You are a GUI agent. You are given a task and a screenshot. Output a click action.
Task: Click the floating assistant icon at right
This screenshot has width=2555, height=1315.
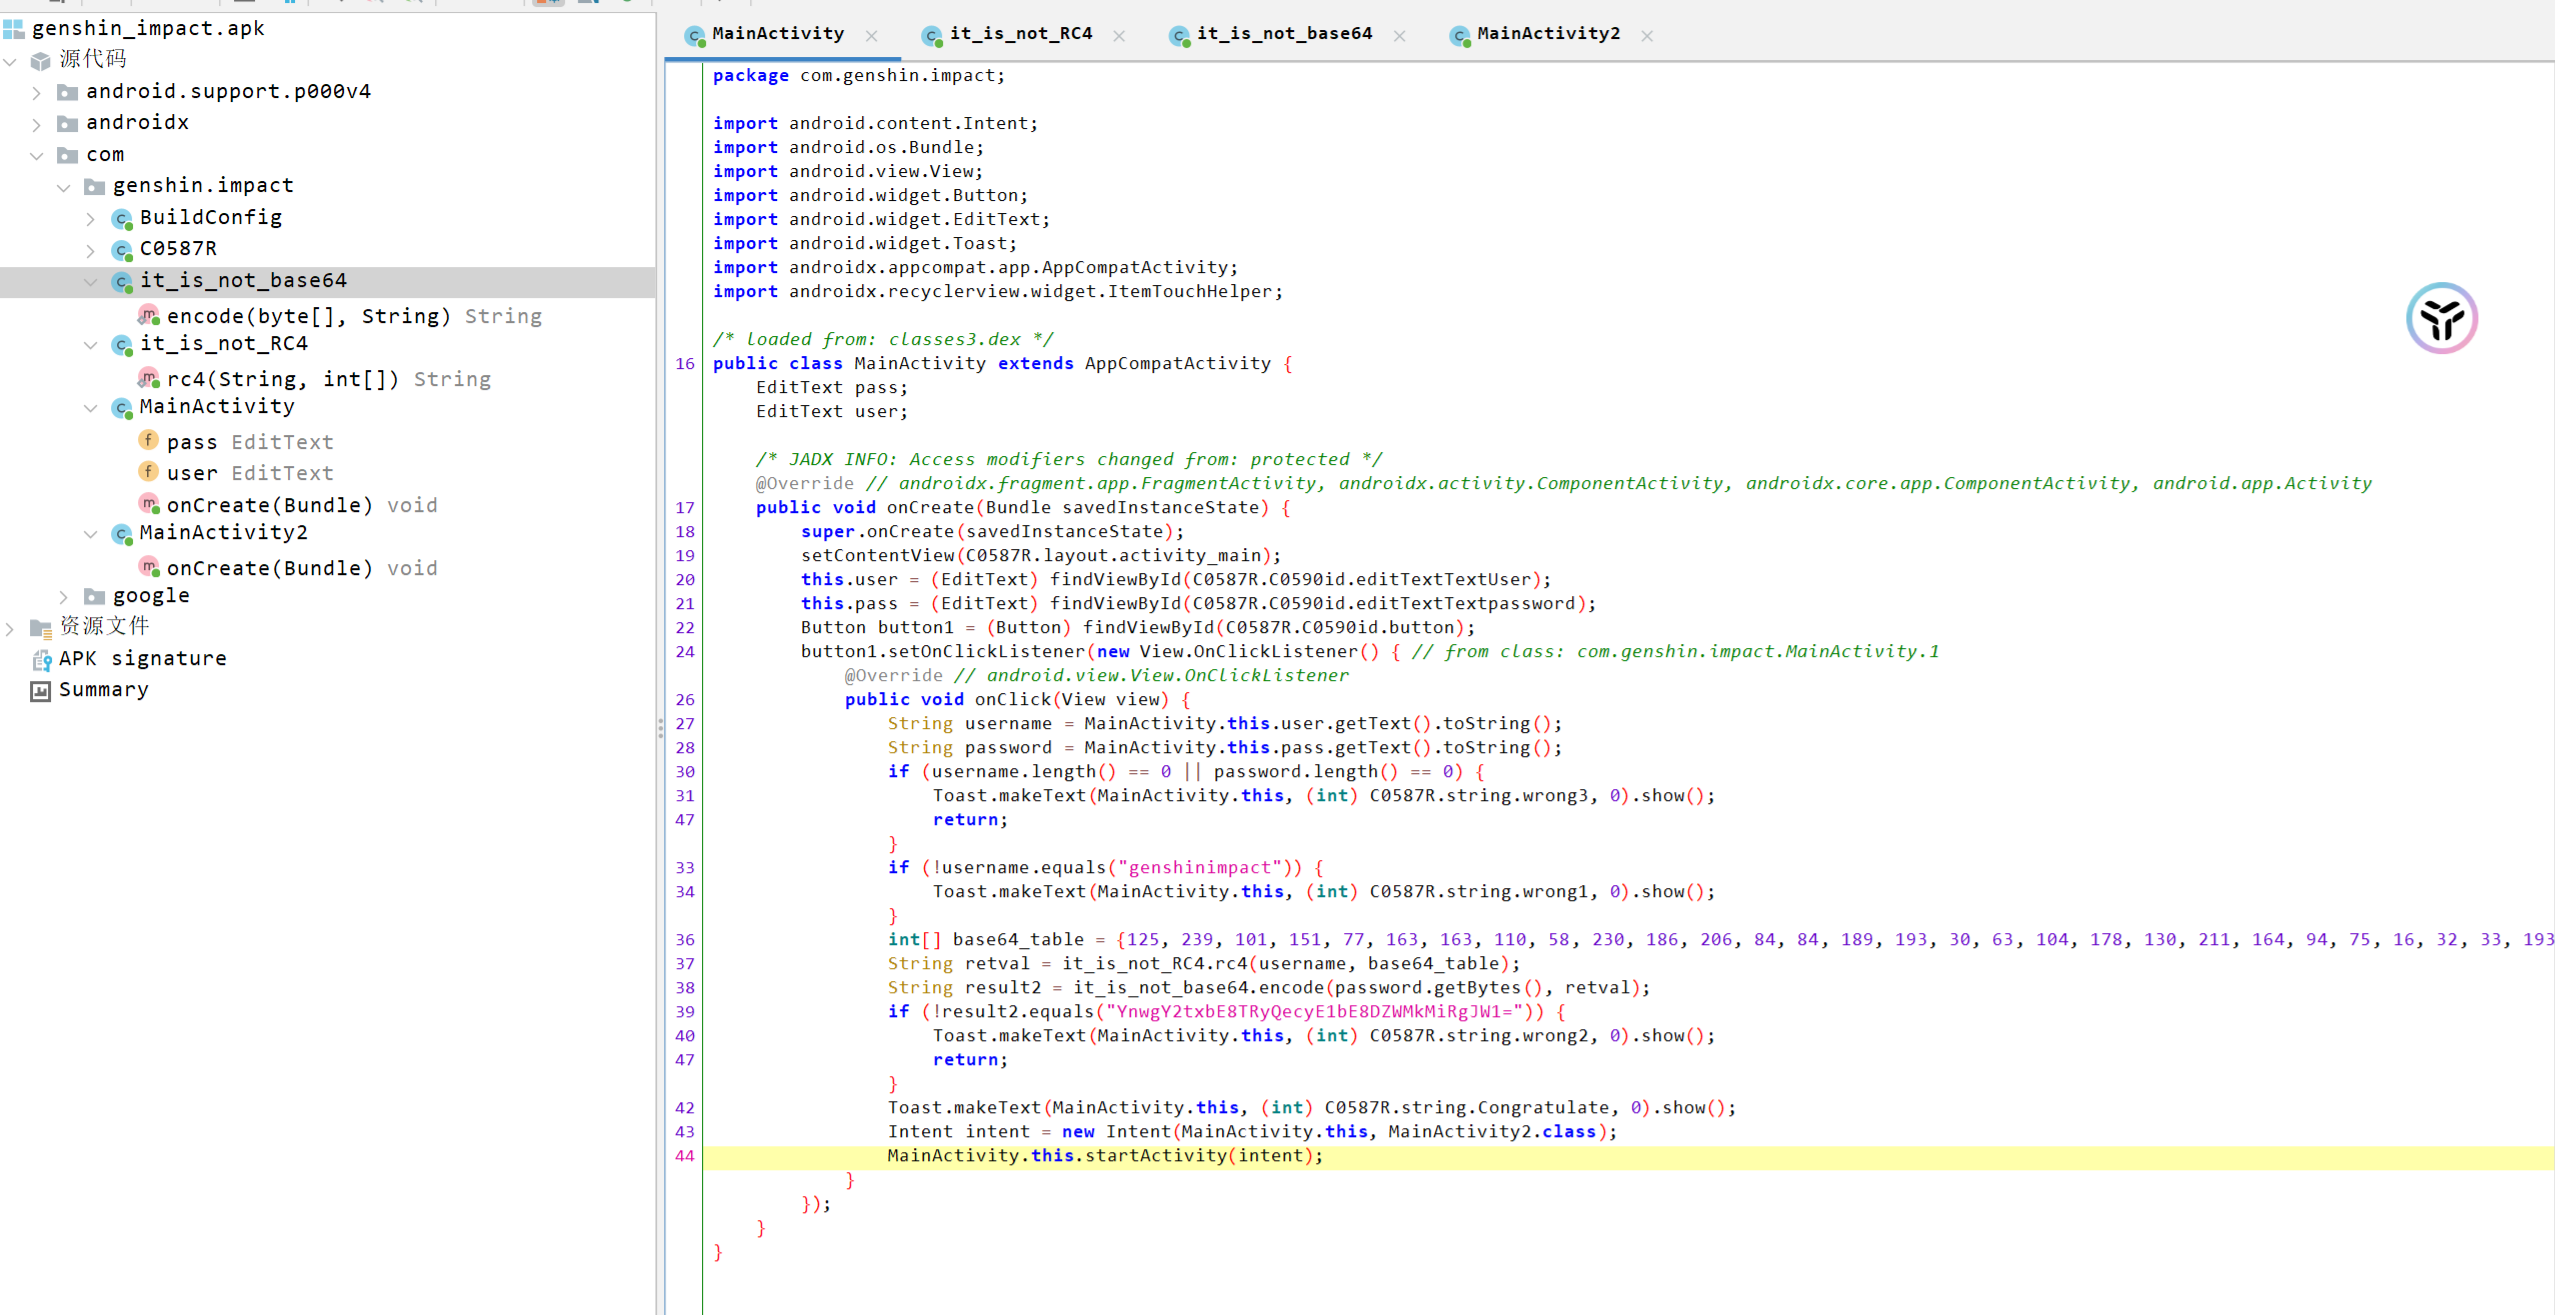[x=2441, y=319]
